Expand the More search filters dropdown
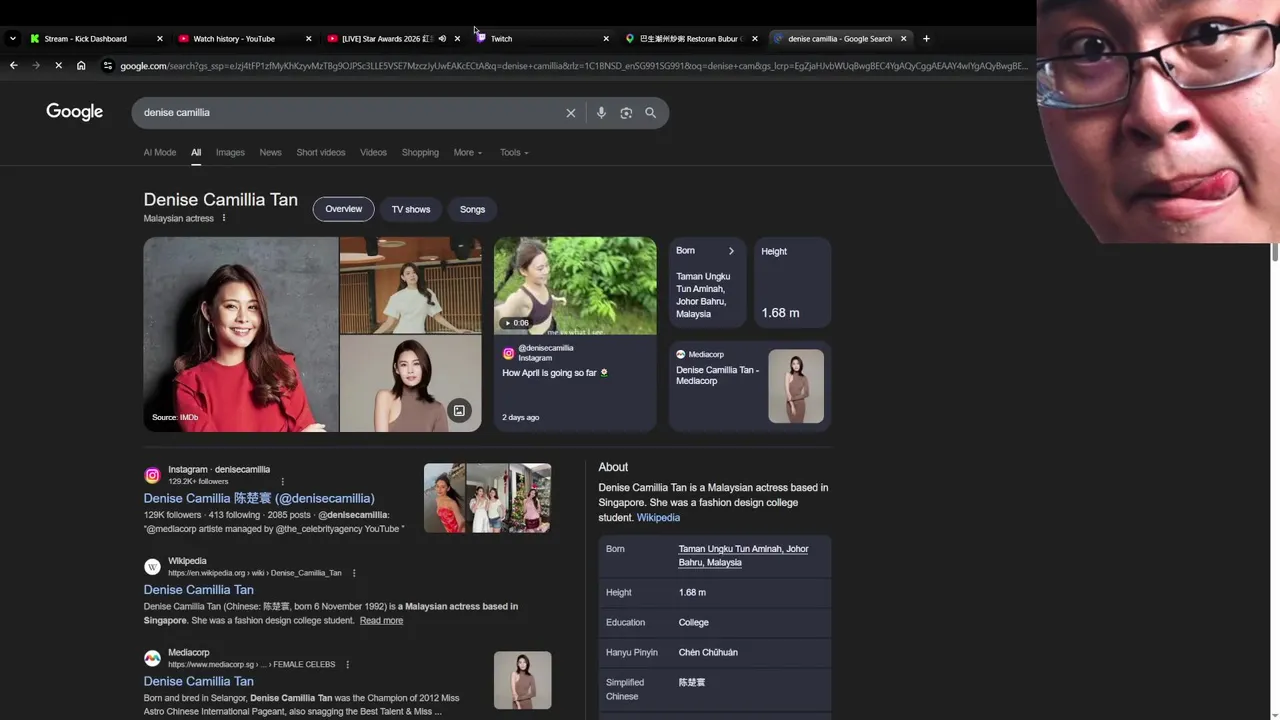 (468, 153)
